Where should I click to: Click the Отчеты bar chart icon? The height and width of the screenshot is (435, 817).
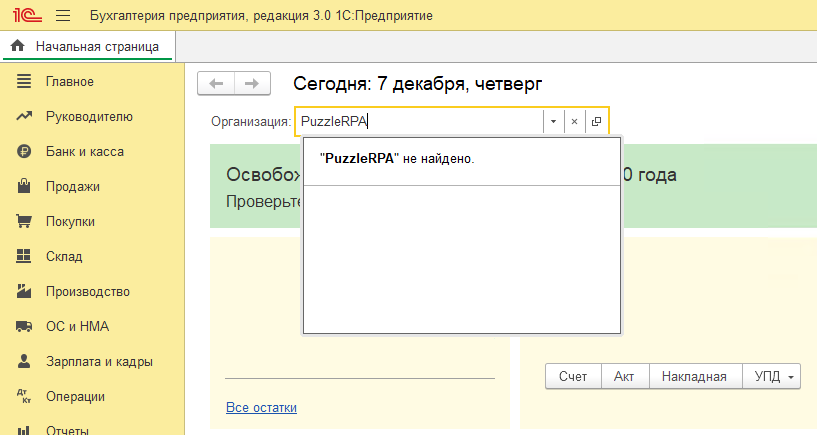[23, 430]
